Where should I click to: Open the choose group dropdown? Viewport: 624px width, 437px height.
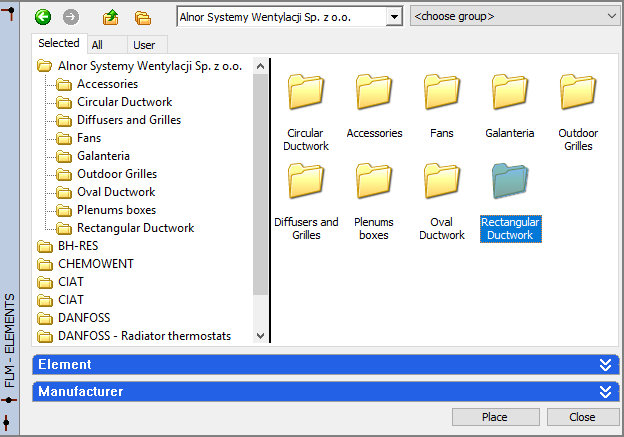(514, 17)
